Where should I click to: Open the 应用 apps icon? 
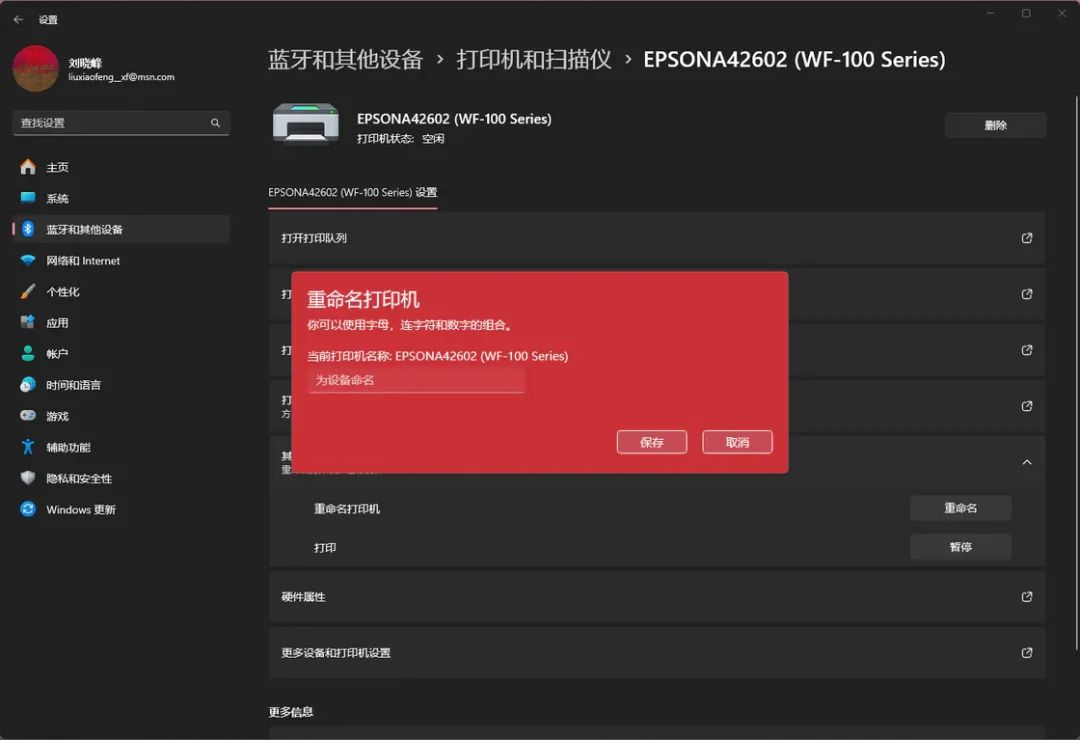click(x=28, y=322)
